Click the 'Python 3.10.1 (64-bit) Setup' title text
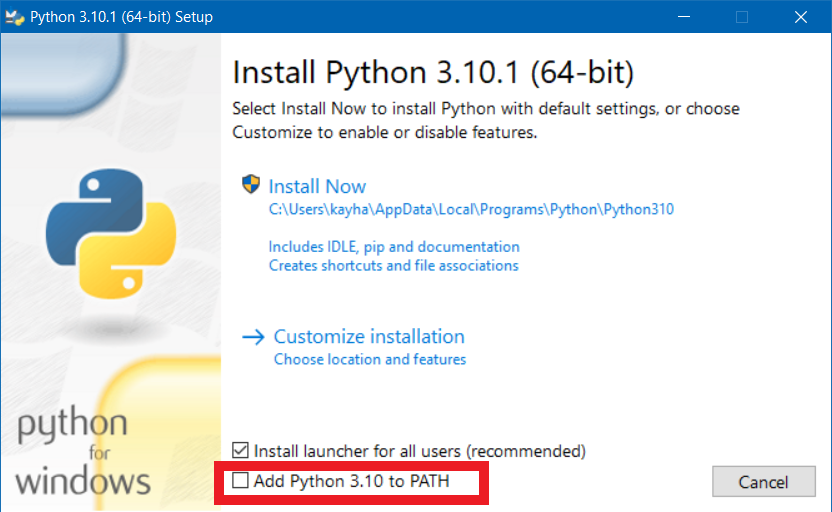The image size is (832, 512). [121, 17]
